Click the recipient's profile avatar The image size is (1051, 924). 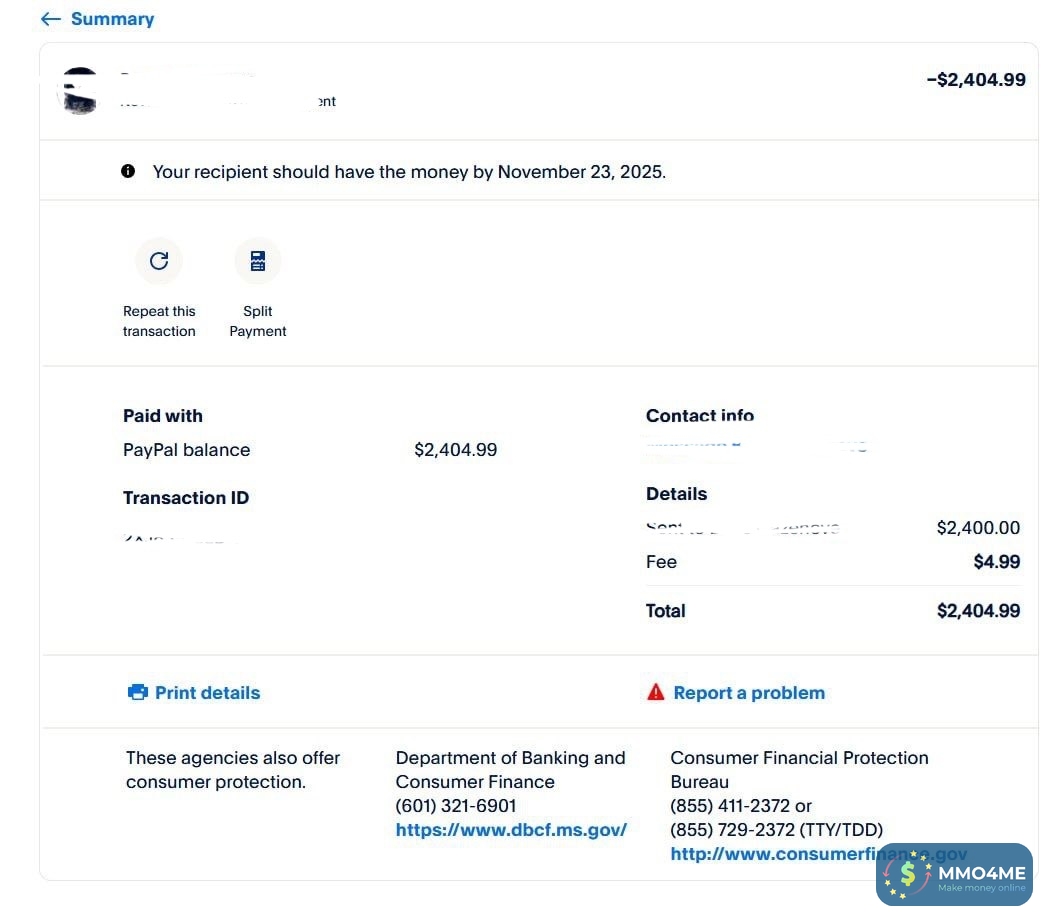[x=81, y=90]
